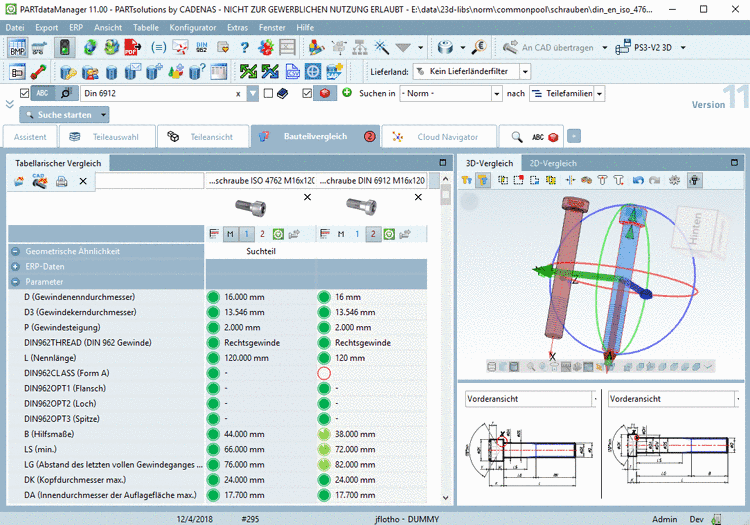Open the Suche starten dropdown arrow
The width and height of the screenshot is (750, 525).
[103, 115]
